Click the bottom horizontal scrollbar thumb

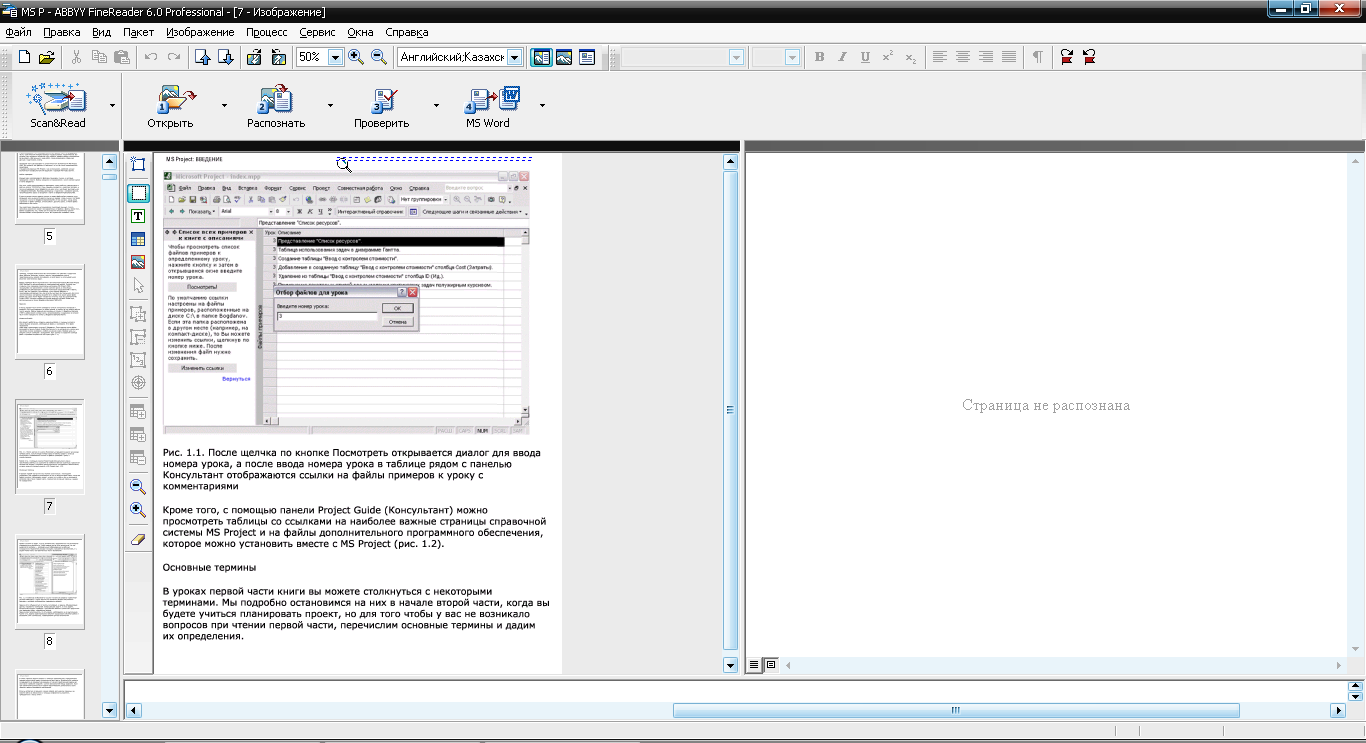pos(956,710)
